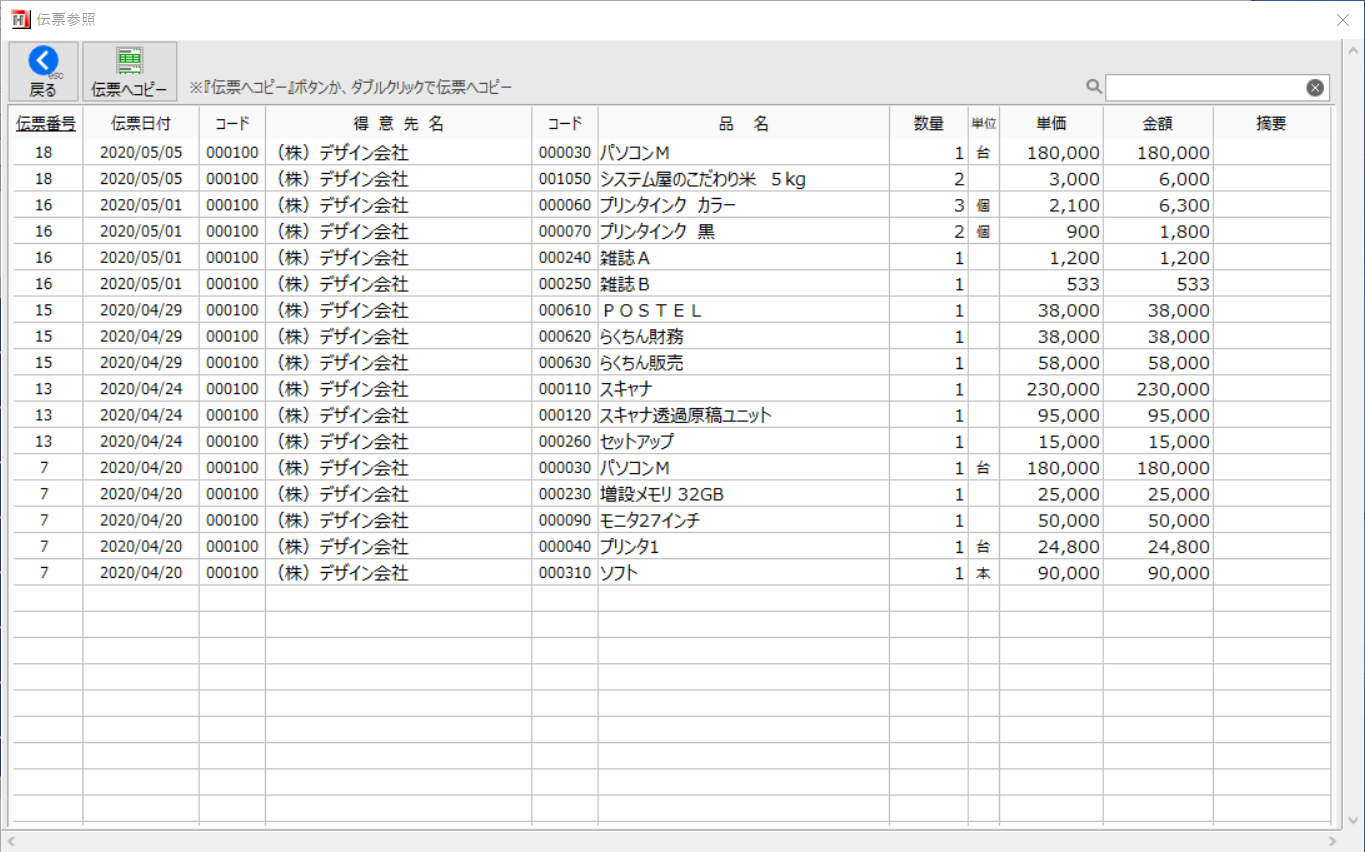Click the 品名 column header

point(743,124)
